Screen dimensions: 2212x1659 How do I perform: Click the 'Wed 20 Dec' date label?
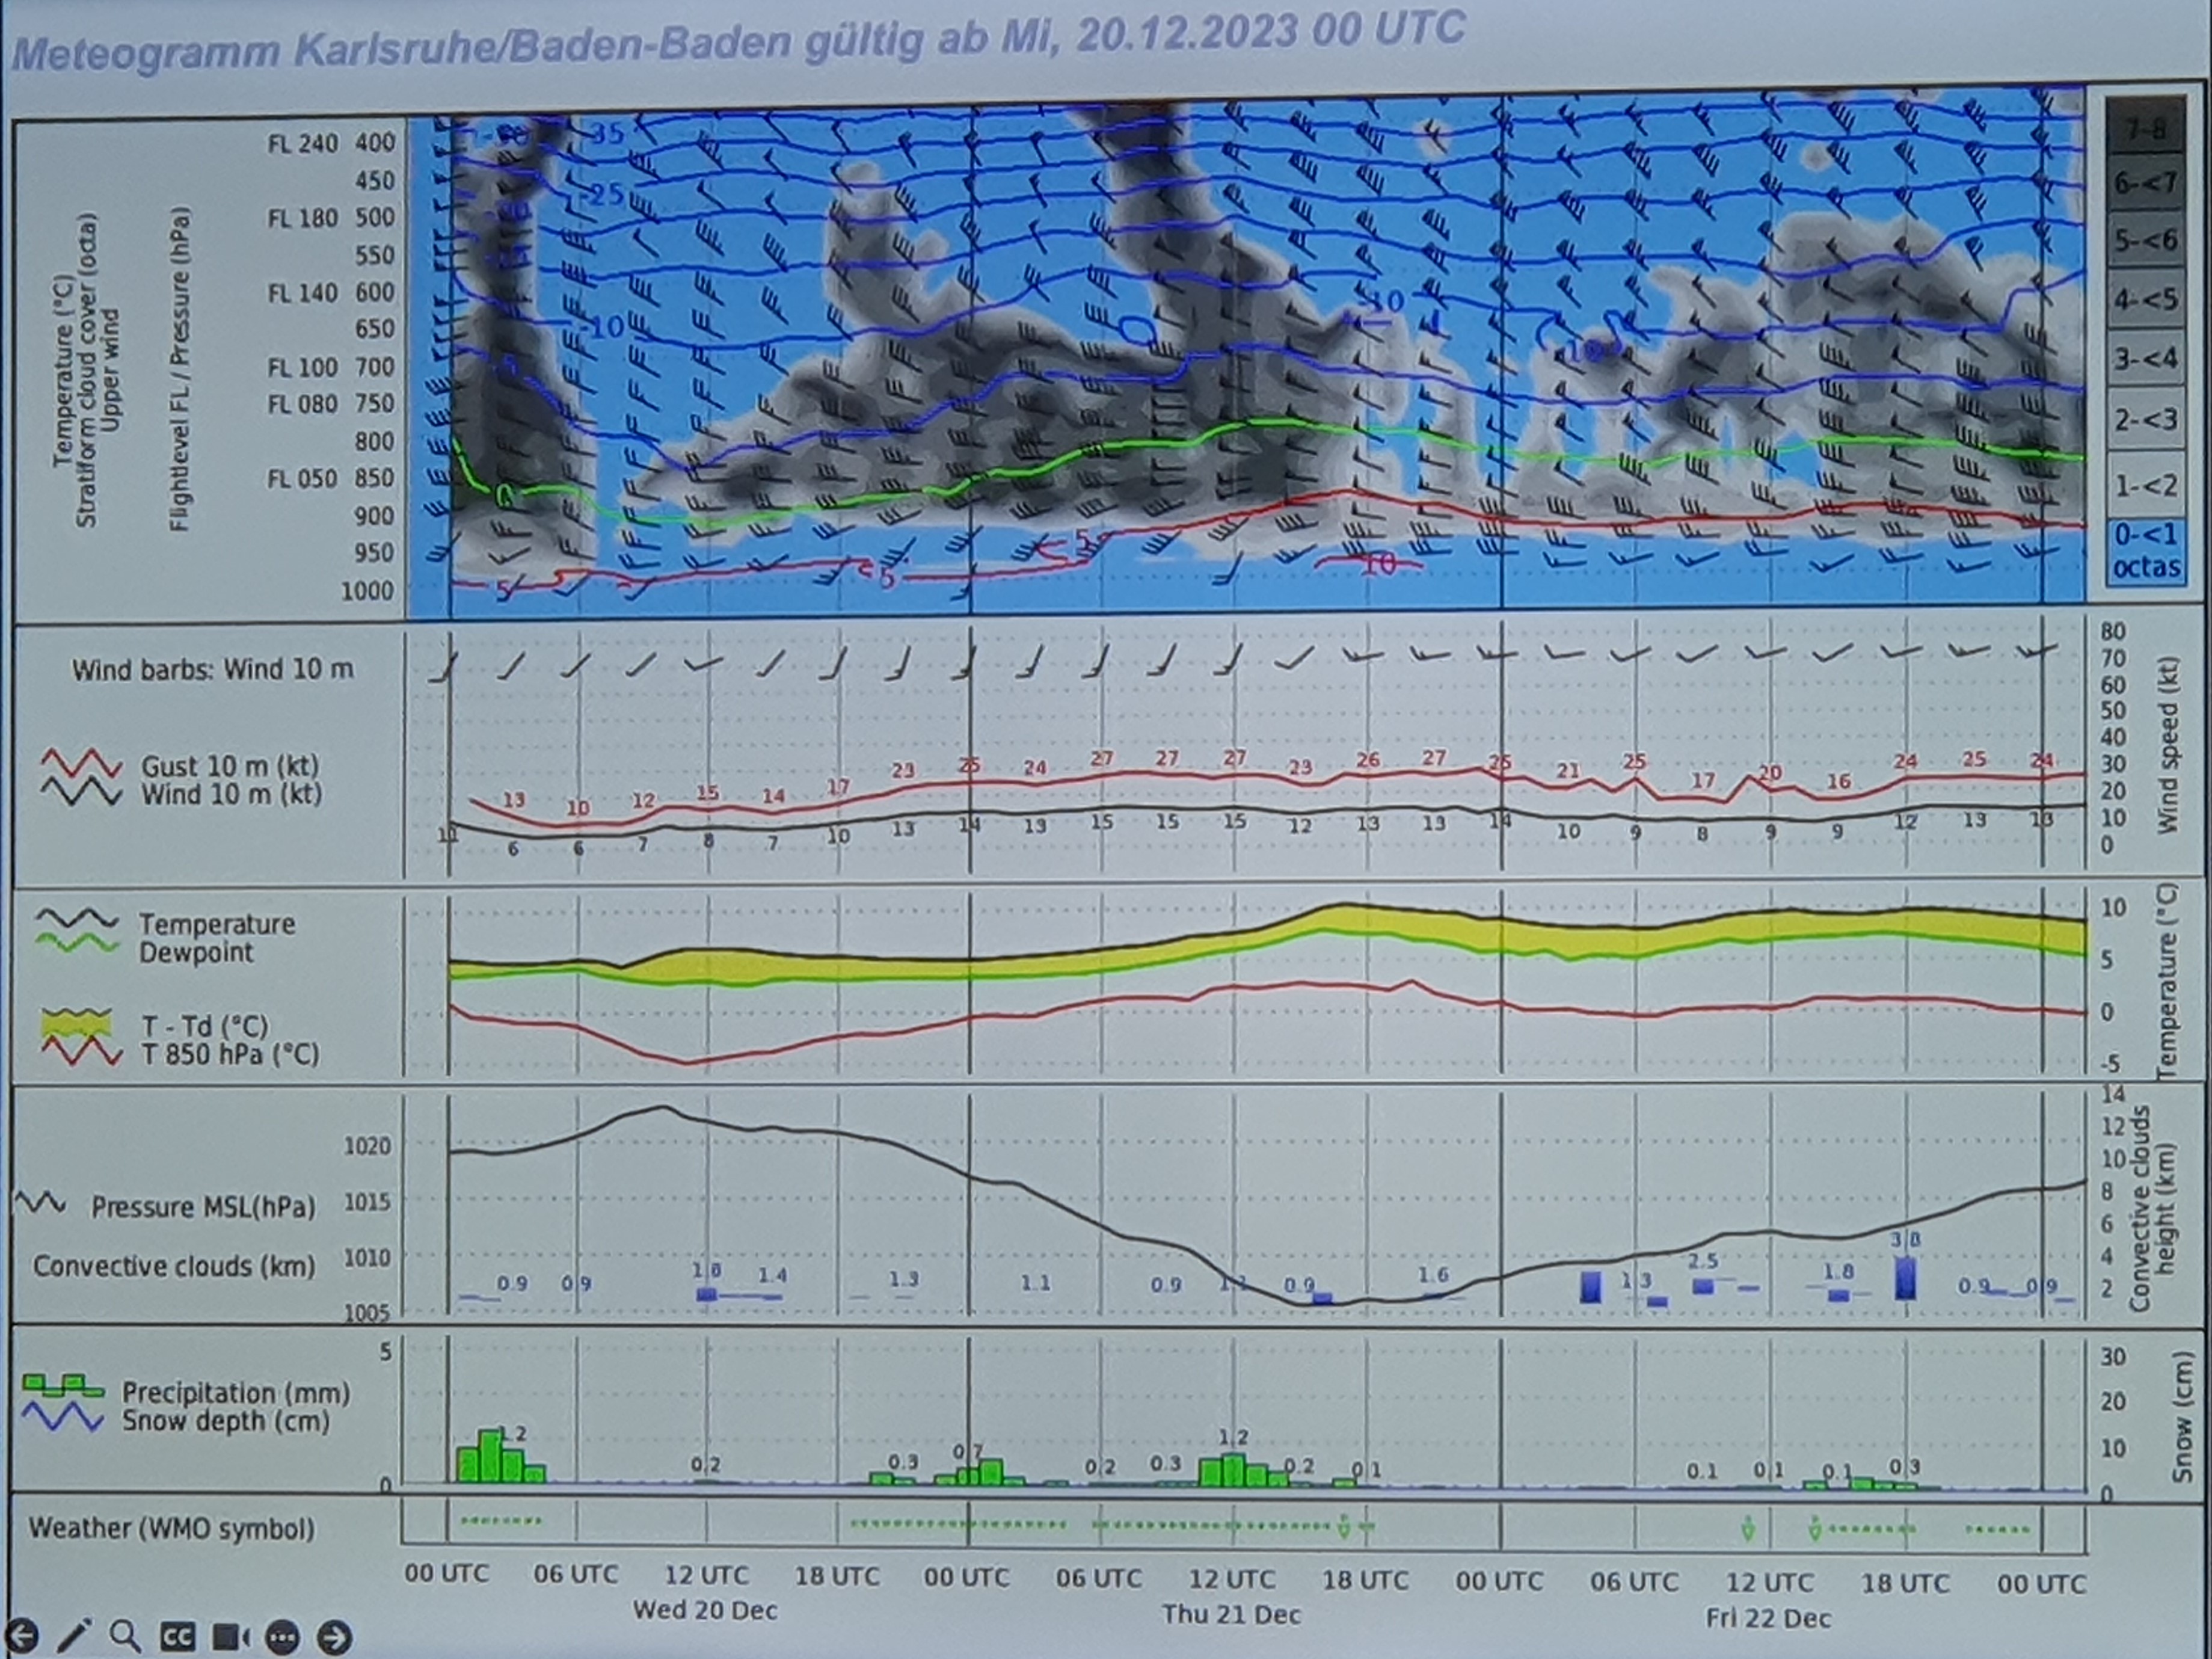tap(705, 1610)
